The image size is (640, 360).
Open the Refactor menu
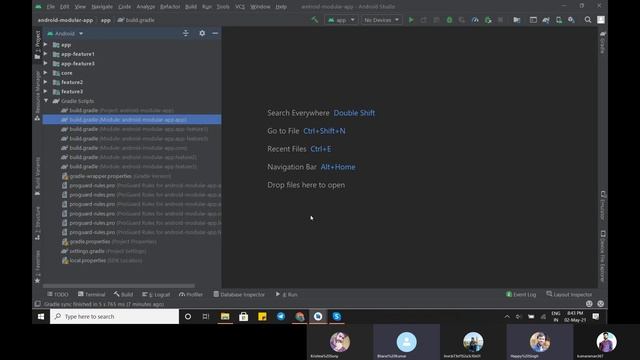pos(170,7)
